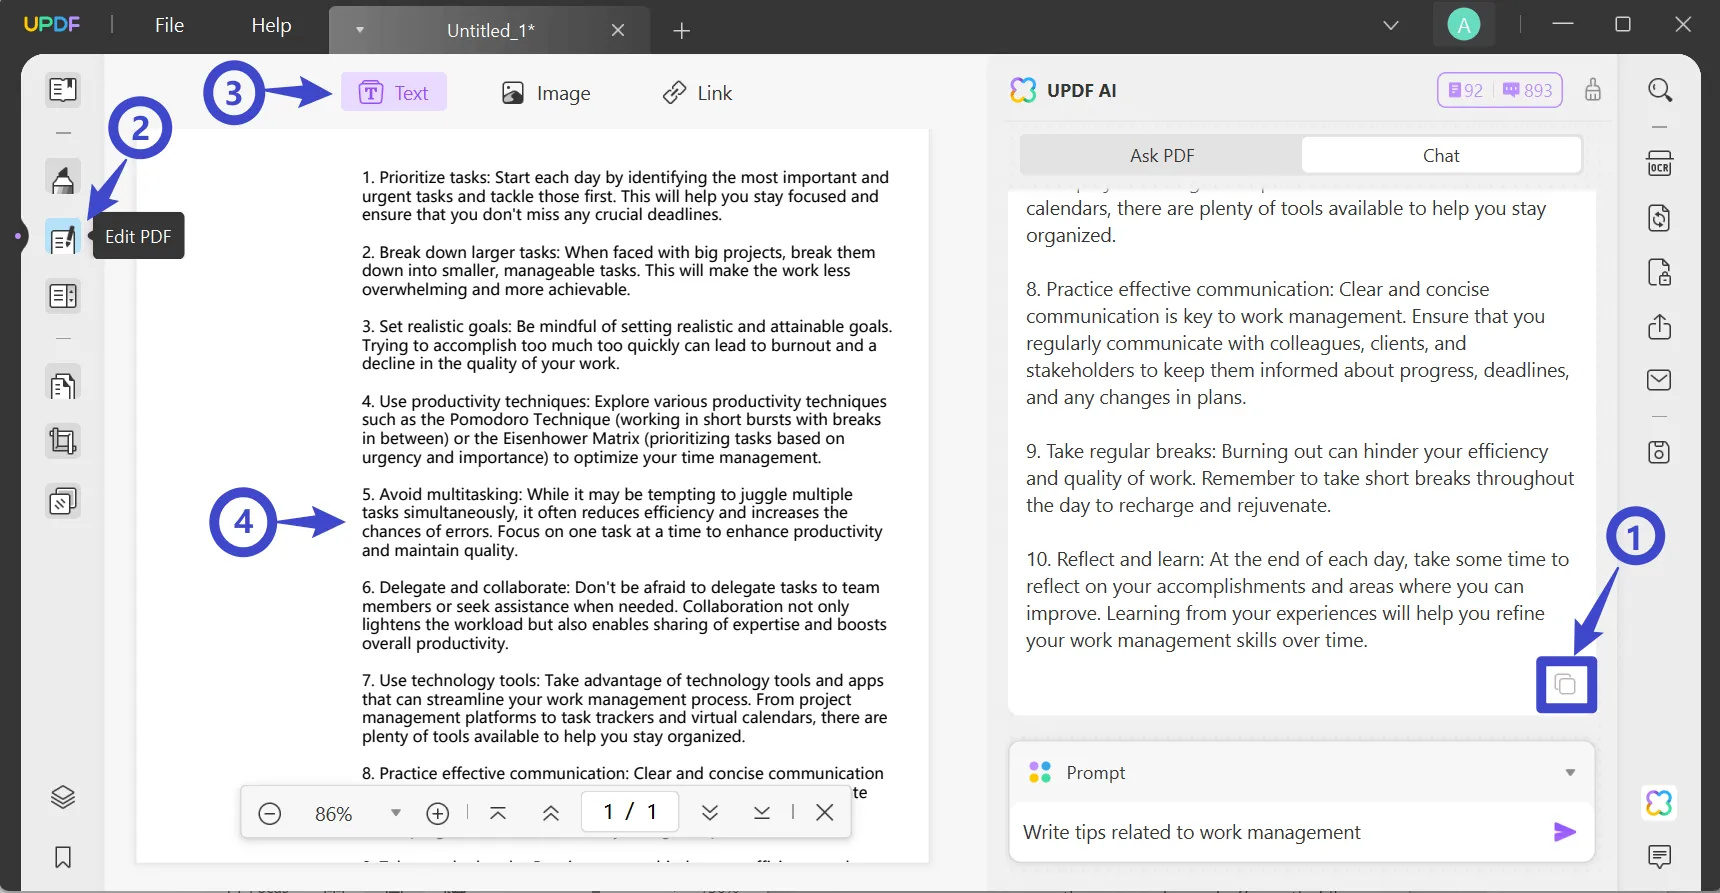Switch to the Ask PDF tab
Image resolution: width=1720 pixels, height=893 pixels.
coord(1162,155)
